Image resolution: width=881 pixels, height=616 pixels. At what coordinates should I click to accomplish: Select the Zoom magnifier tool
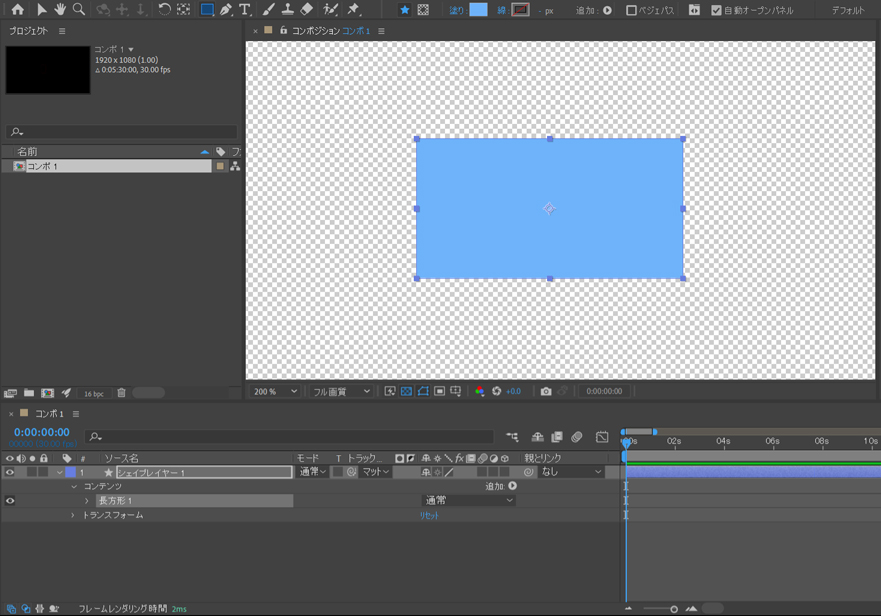pyautogui.click(x=79, y=10)
